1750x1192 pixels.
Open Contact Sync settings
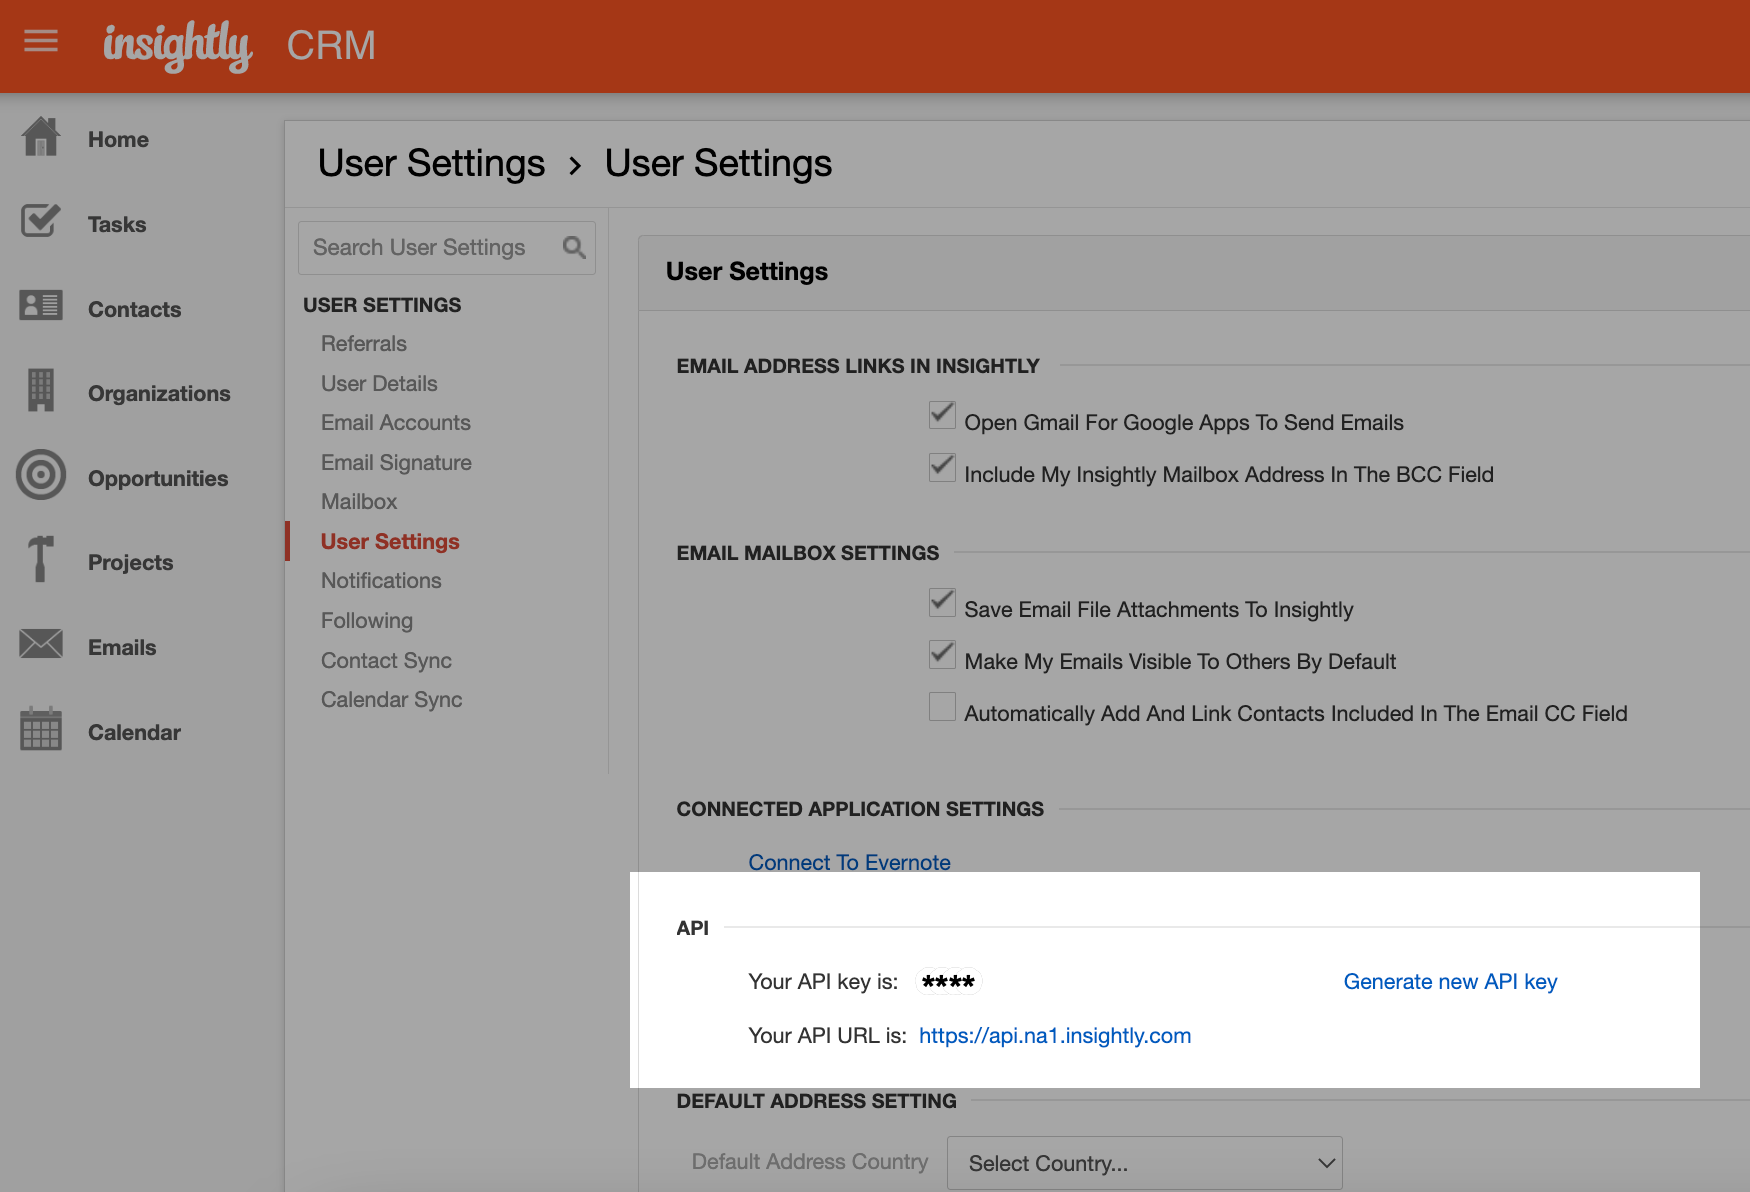click(386, 661)
